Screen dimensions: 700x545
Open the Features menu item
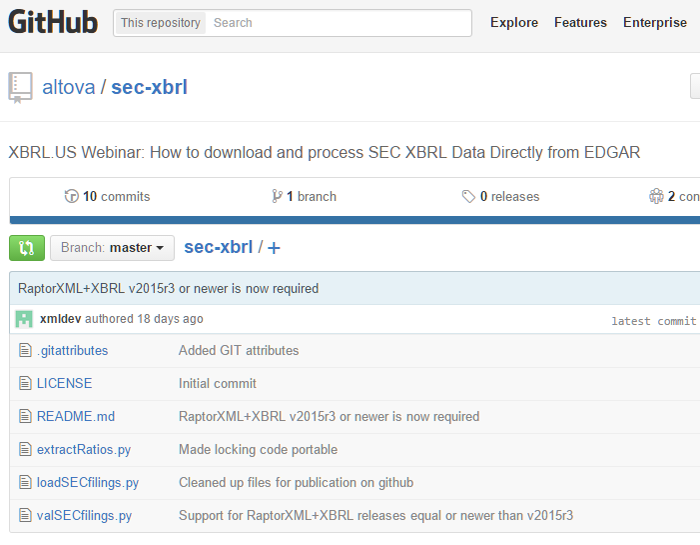[580, 23]
